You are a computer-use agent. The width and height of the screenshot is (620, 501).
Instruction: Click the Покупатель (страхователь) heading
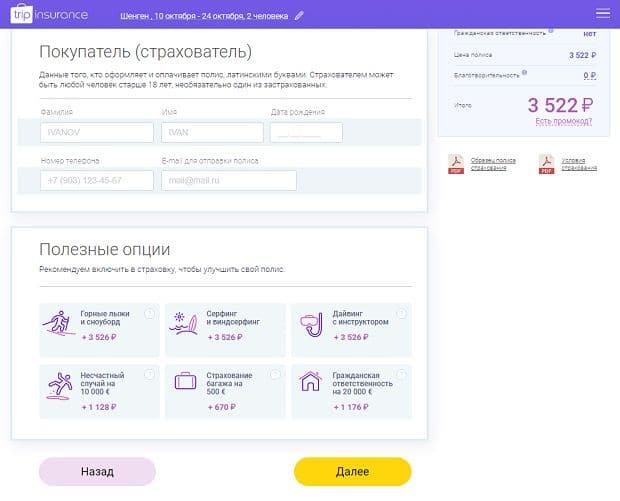click(146, 52)
